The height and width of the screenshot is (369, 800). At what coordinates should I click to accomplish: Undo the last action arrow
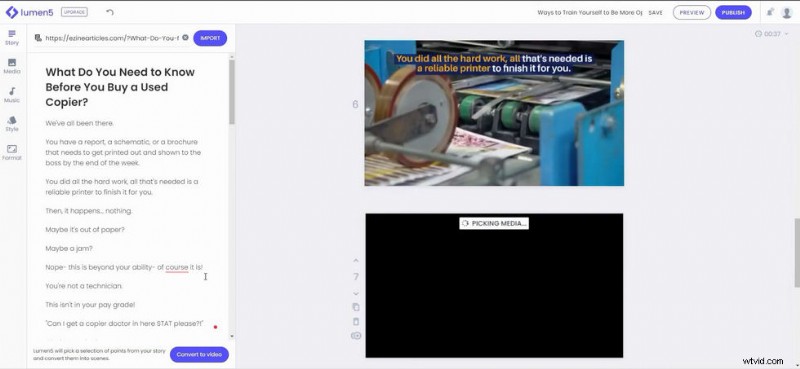110,12
